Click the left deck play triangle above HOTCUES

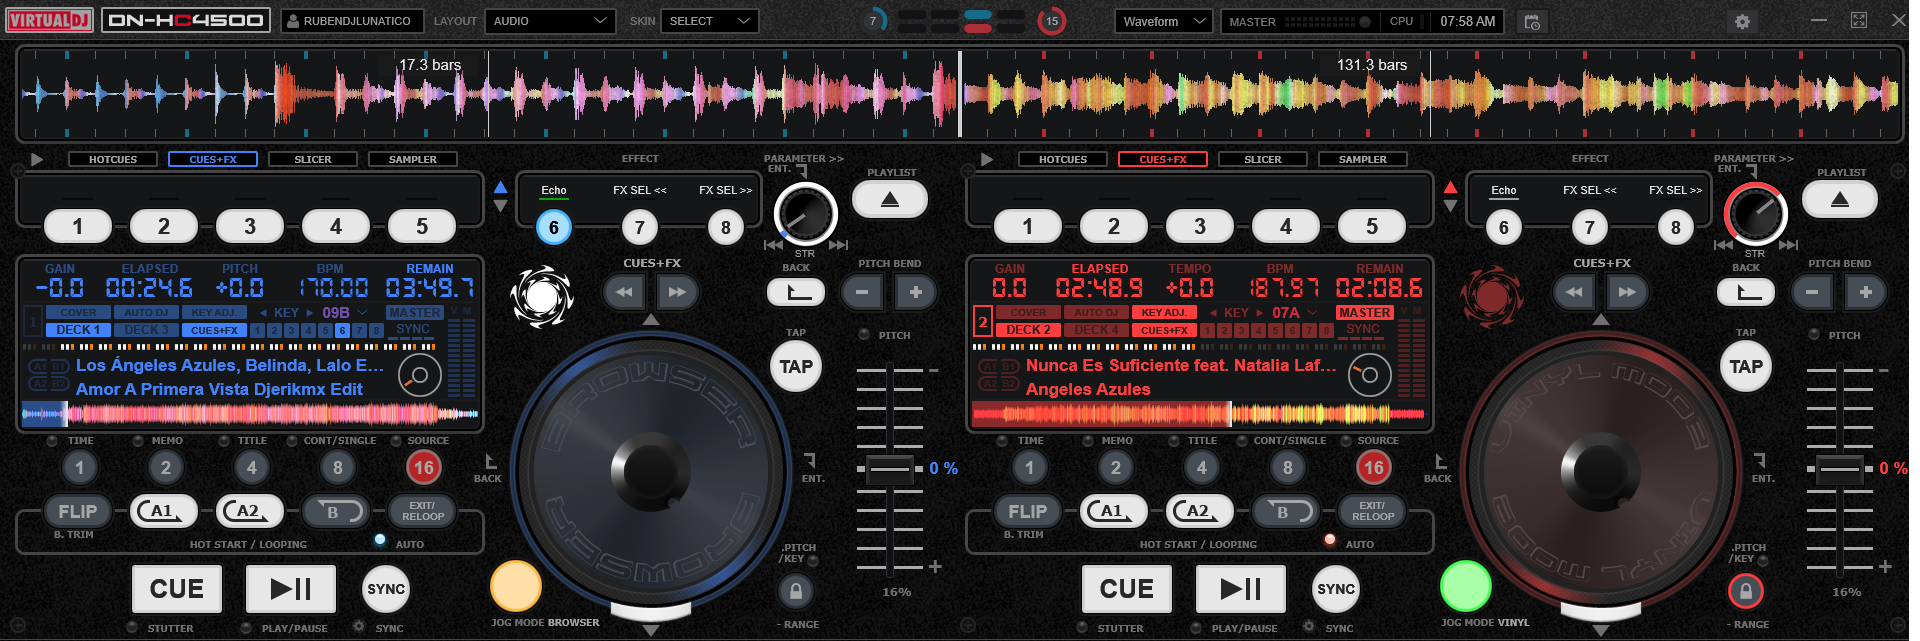pos(37,159)
